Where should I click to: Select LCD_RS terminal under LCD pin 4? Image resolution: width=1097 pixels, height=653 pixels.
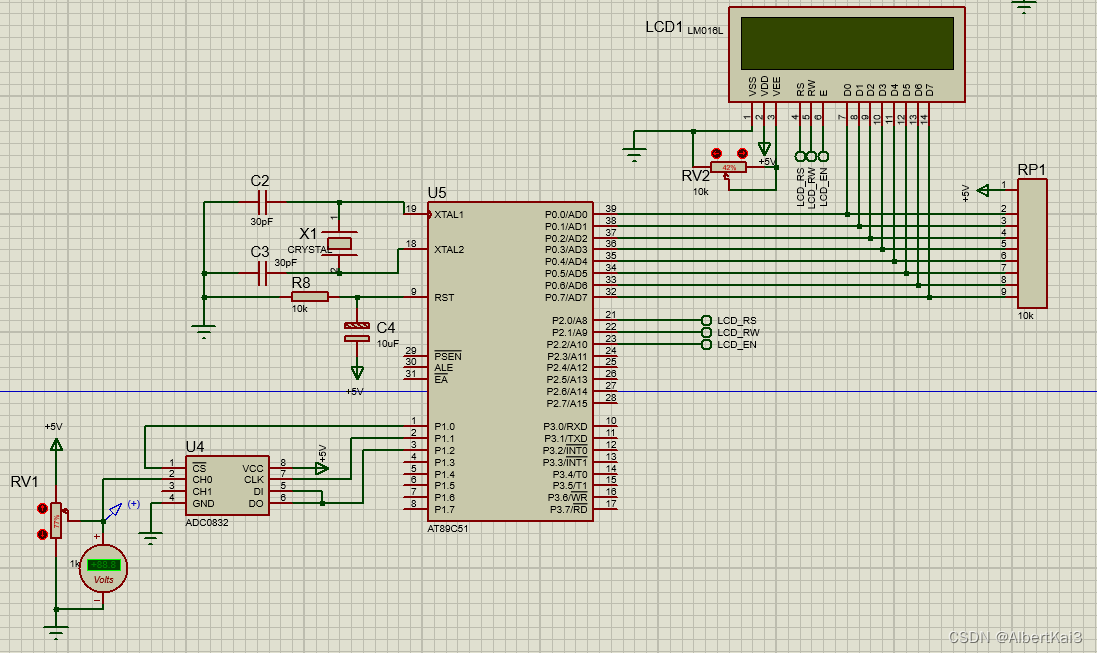[800, 156]
